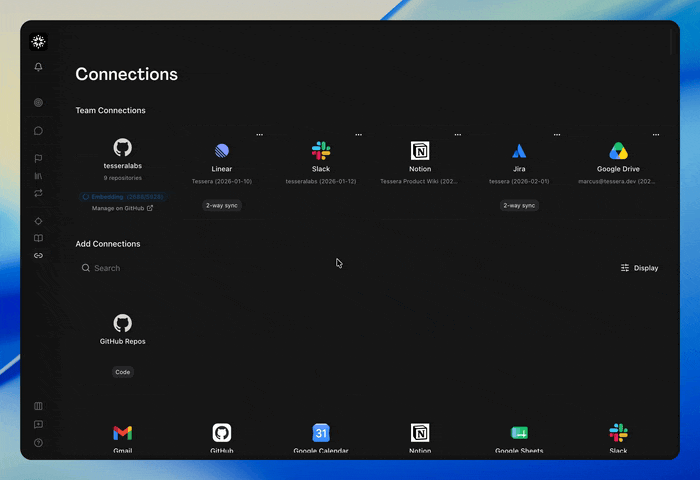Open the Google Drive connection options
Image resolution: width=700 pixels, height=480 pixels.
point(656,134)
